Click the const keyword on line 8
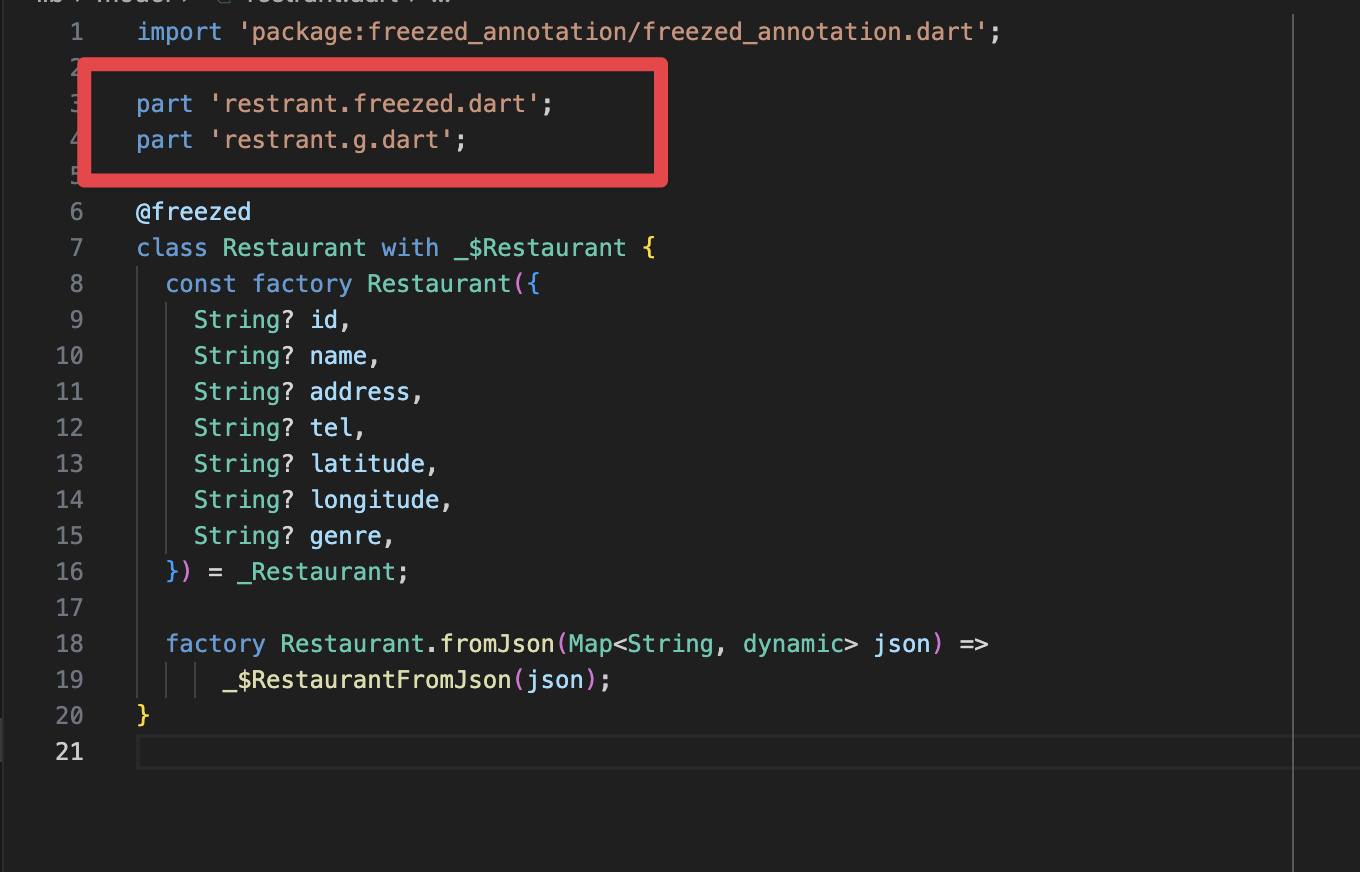Screen dimensions: 1360x872 (x=201, y=284)
